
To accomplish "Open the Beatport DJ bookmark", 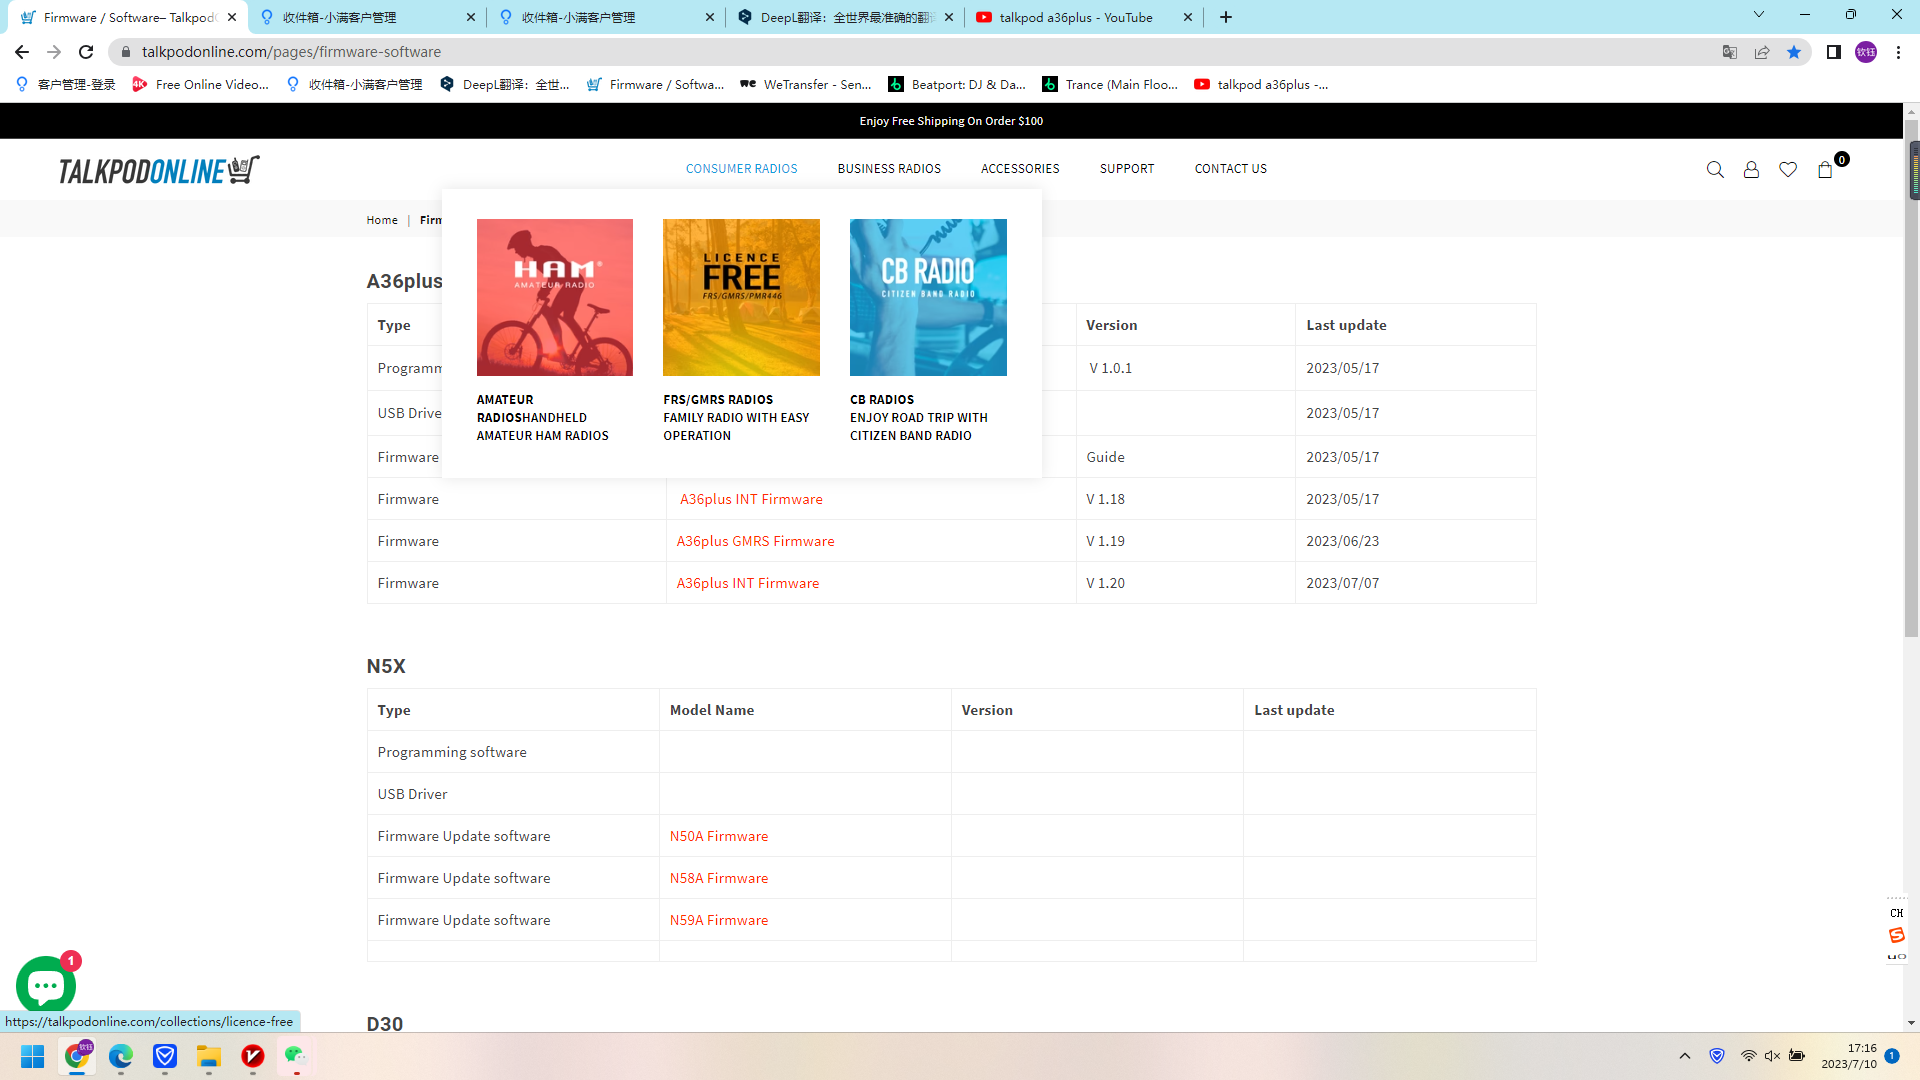I will [957, 85].
